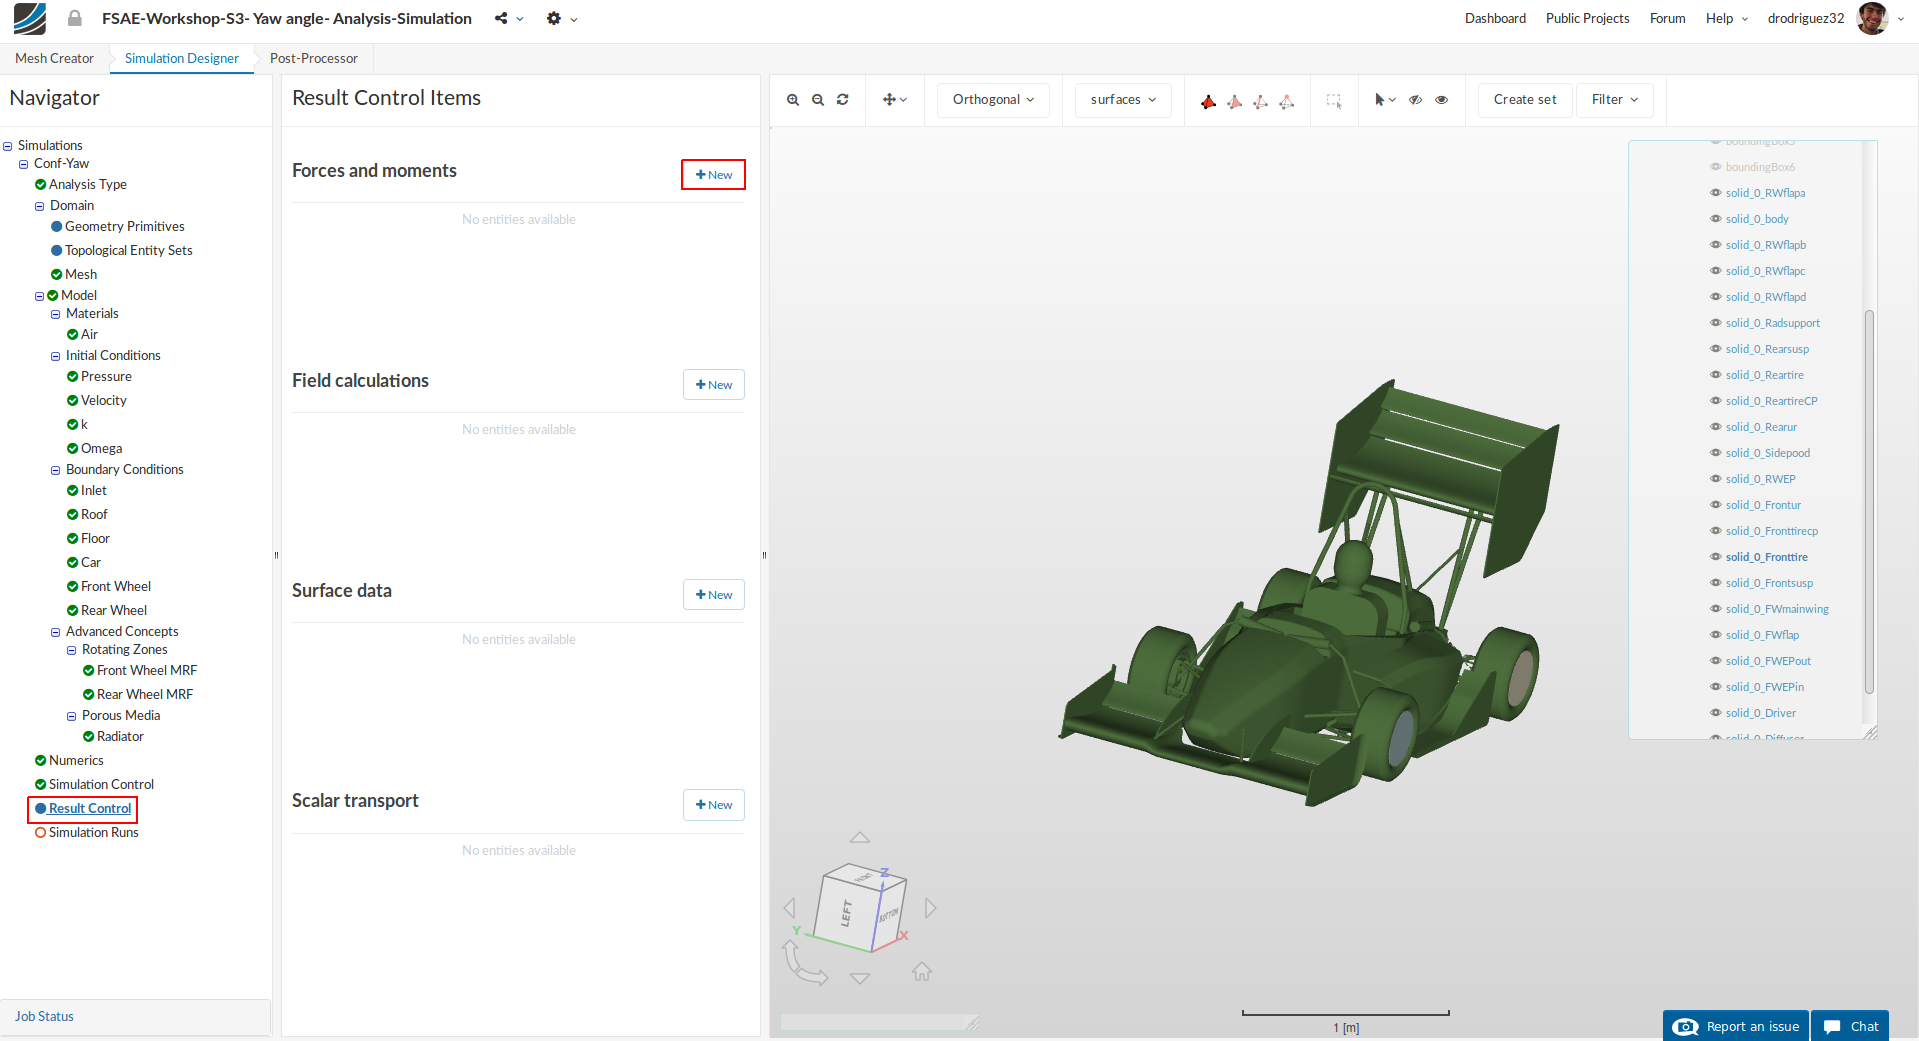Click the Create set button
The width and height of the screenshot is (1919, 1041).
1524,100
